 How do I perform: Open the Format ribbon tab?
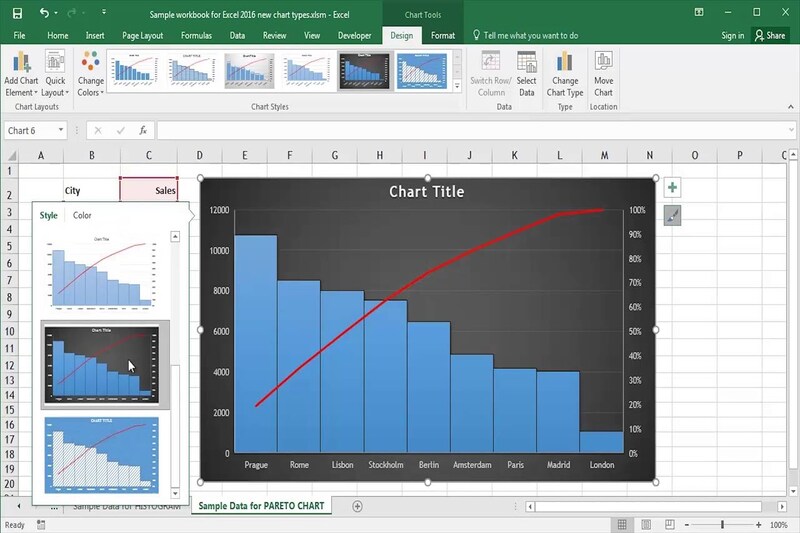(443, 35)
